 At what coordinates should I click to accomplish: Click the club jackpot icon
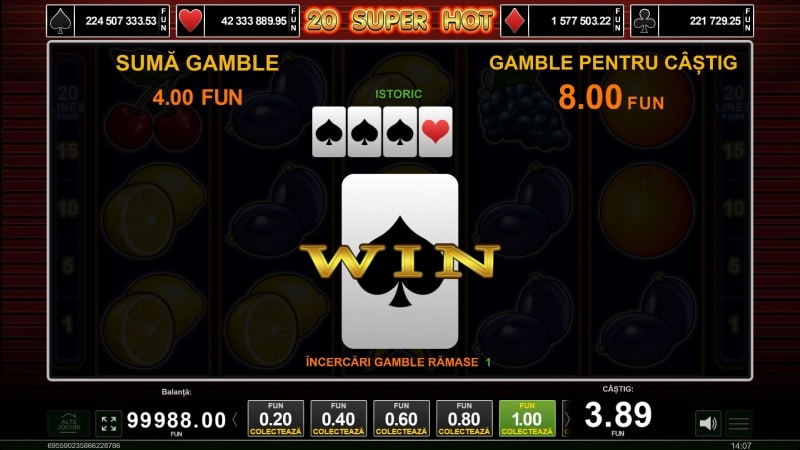click(x=644, y=21)
